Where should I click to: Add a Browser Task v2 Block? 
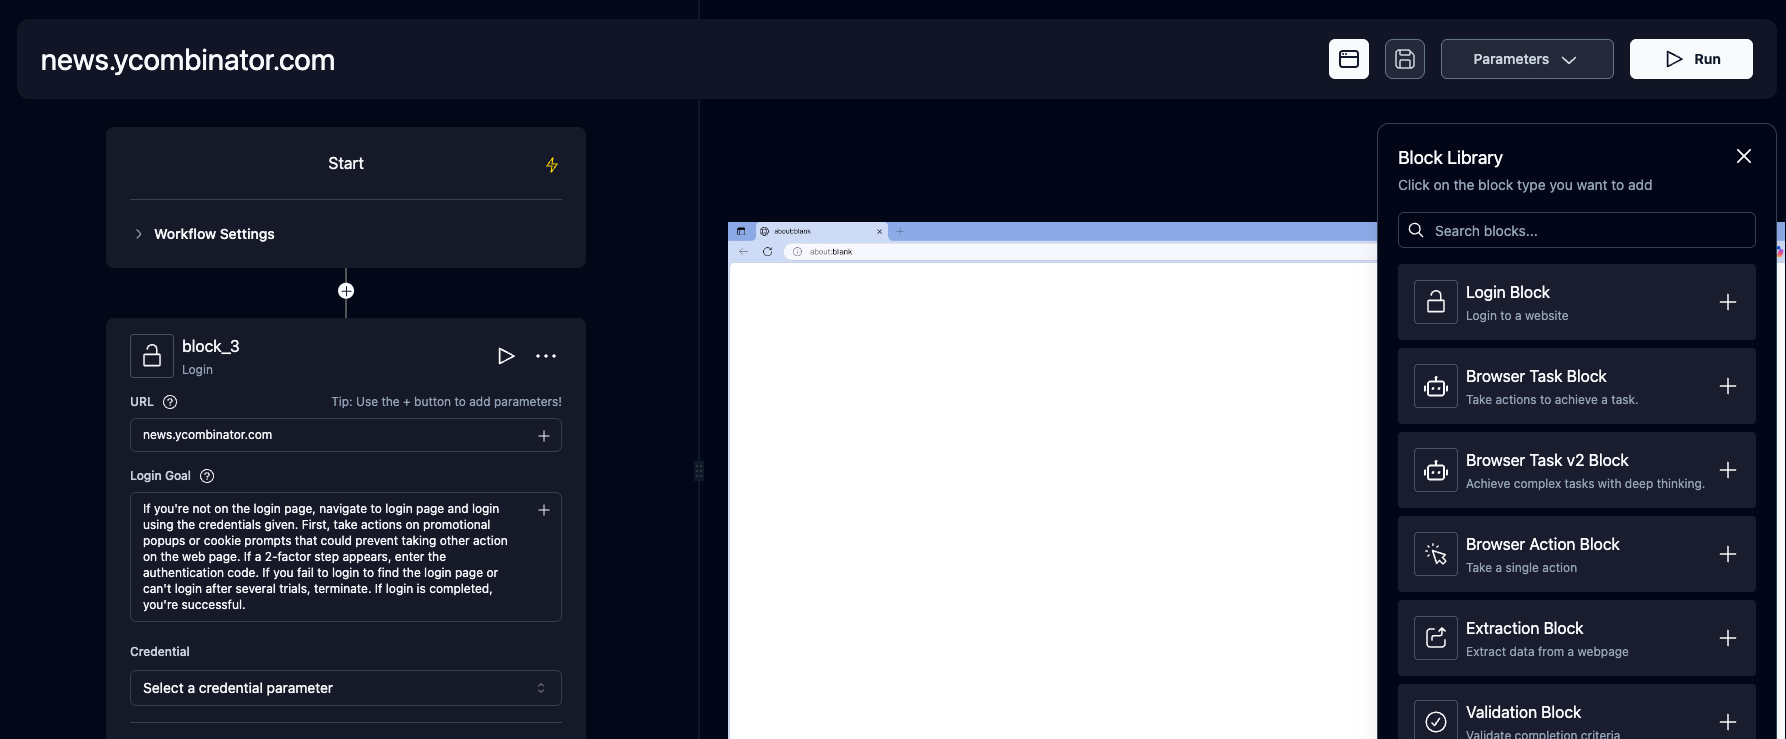coord(1727,471)
